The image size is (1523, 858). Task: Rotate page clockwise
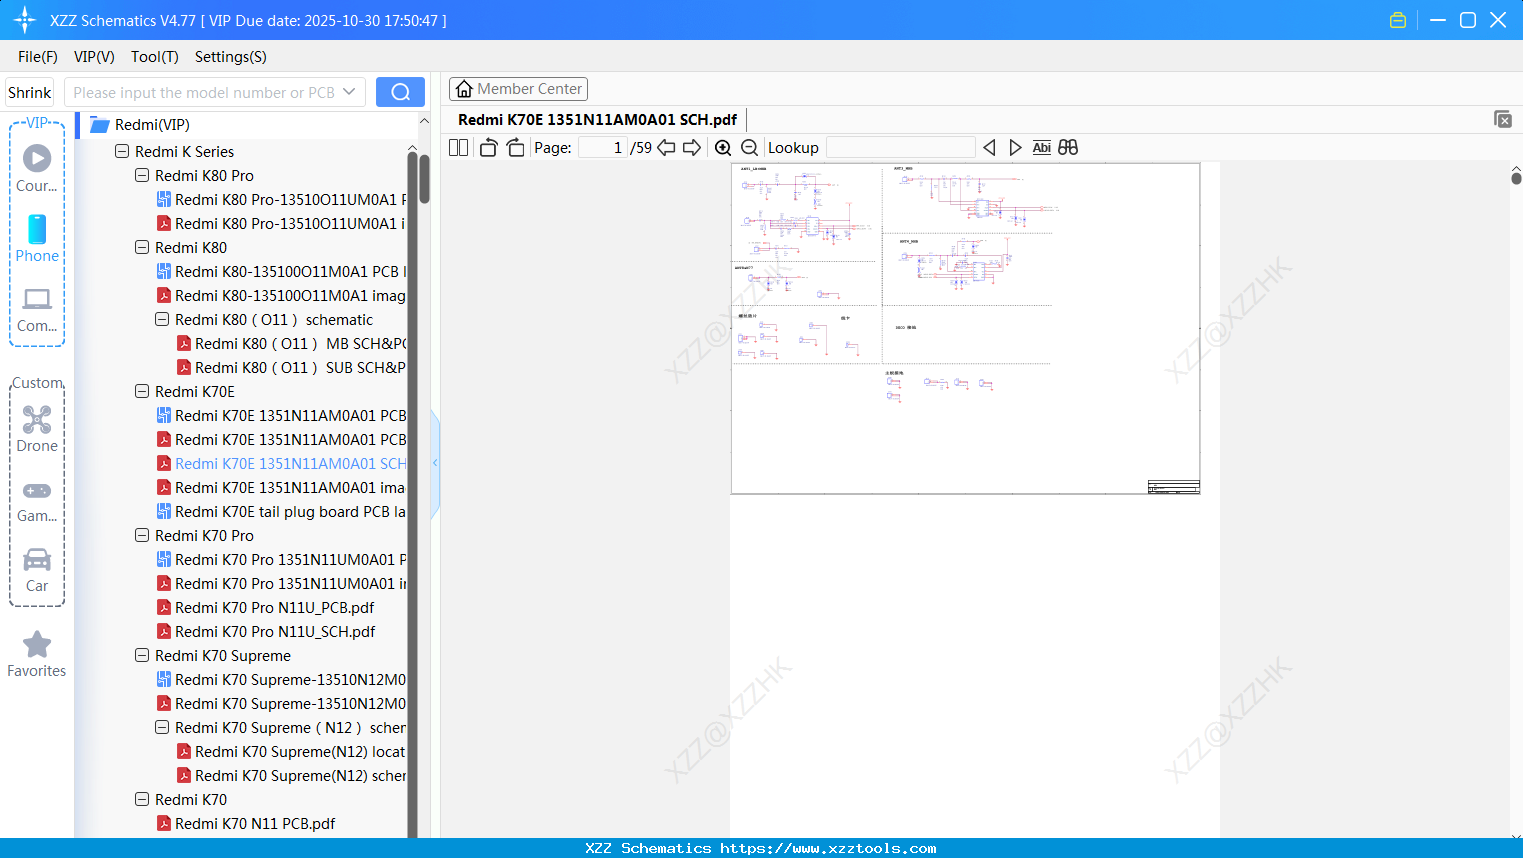[515, 147]
